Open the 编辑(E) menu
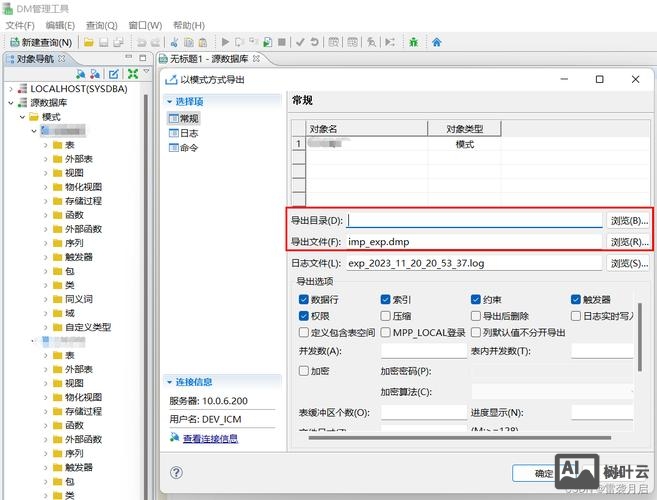Viewport: 657px width, 500px height. point(60,26)
